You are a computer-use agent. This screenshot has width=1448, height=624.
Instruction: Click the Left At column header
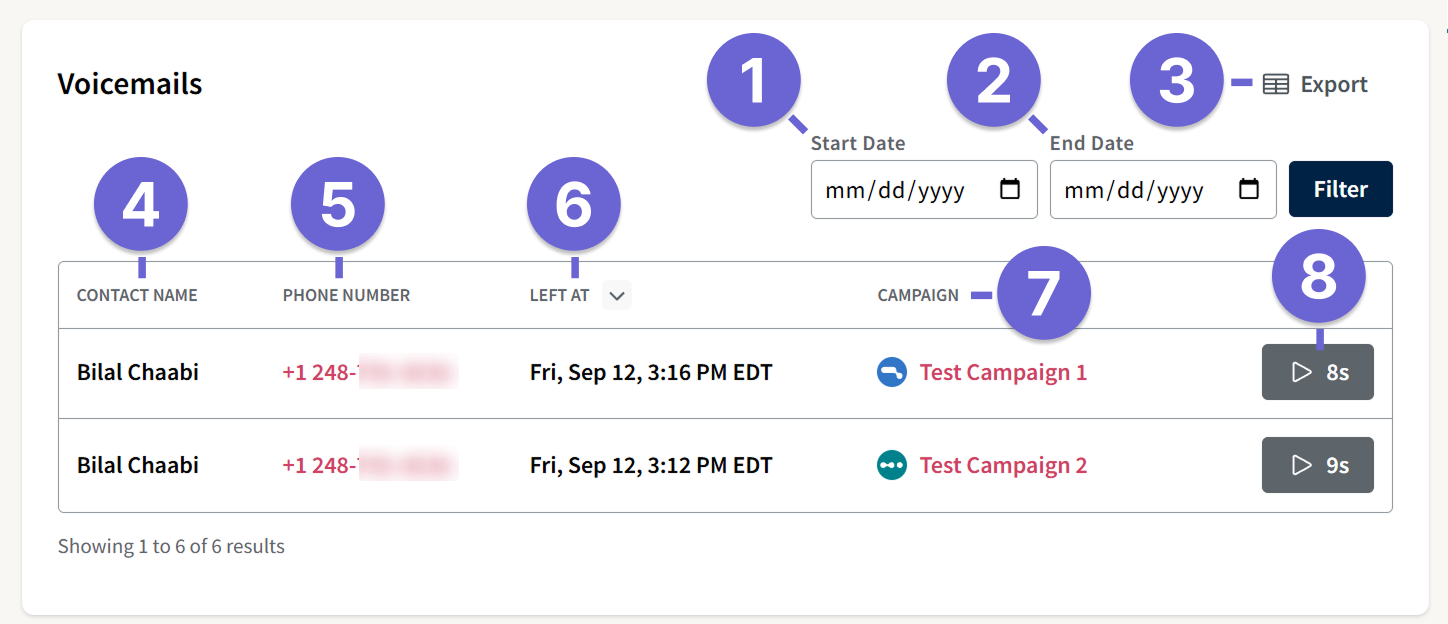click(559, 296)
